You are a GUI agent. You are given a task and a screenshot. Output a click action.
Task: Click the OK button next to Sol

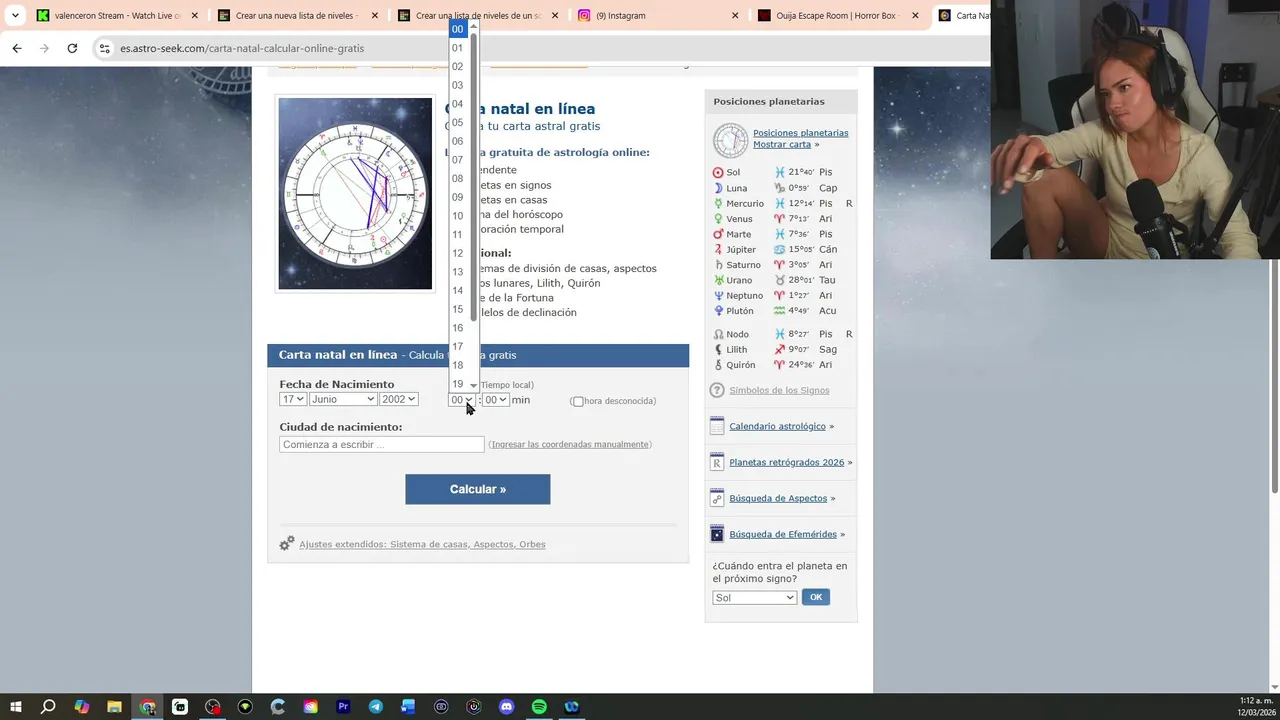(x=816, y=597)
